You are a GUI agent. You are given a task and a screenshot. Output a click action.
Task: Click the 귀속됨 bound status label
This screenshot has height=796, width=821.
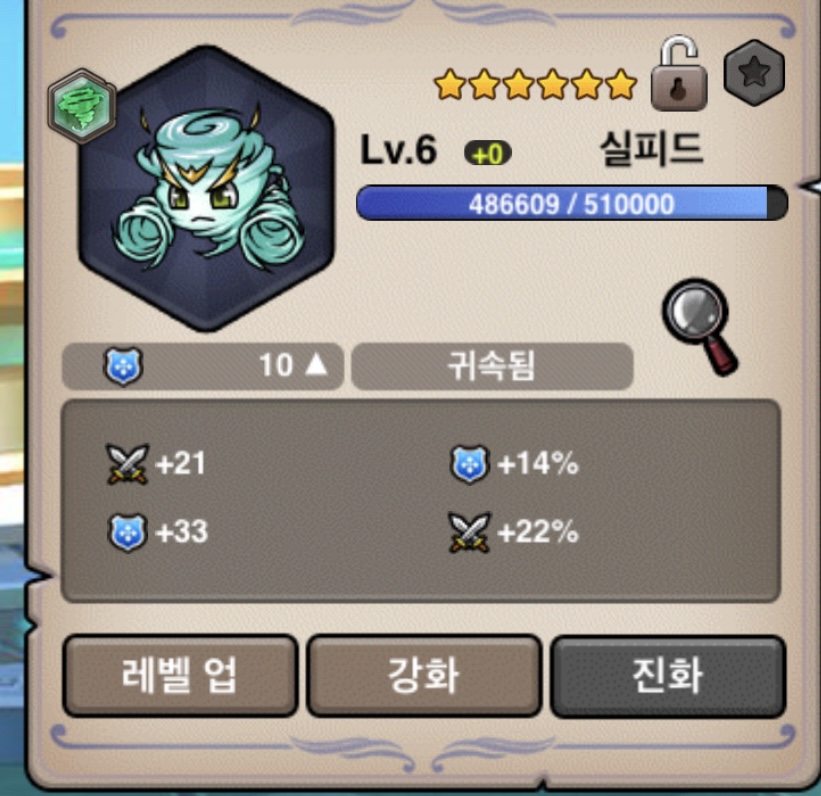pyautogui.click(x=492, y=366)
